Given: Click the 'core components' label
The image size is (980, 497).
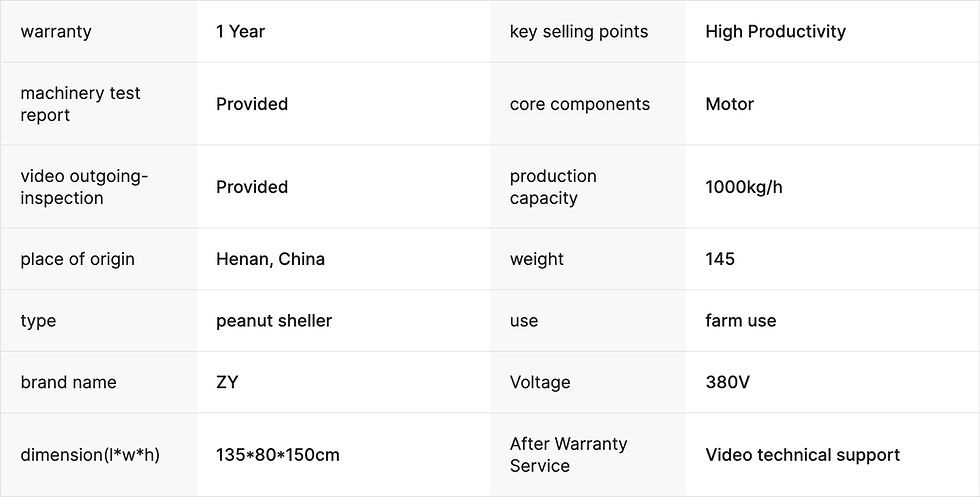Looking at the screenshot, I should click(580, 104).
